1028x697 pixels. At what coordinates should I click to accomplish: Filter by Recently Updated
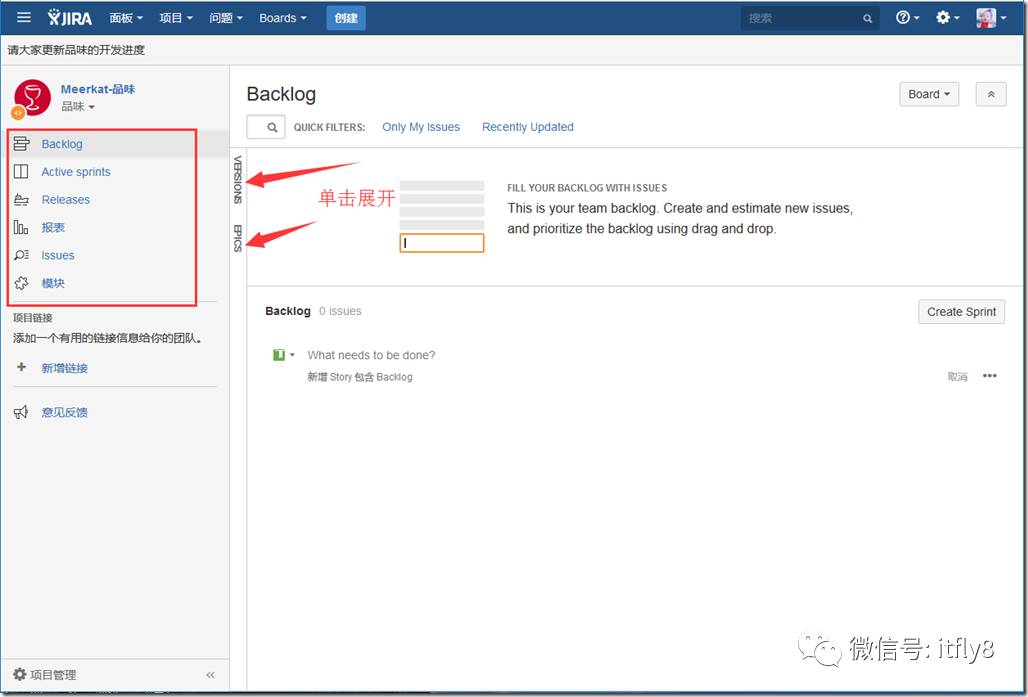coord(528,127)
